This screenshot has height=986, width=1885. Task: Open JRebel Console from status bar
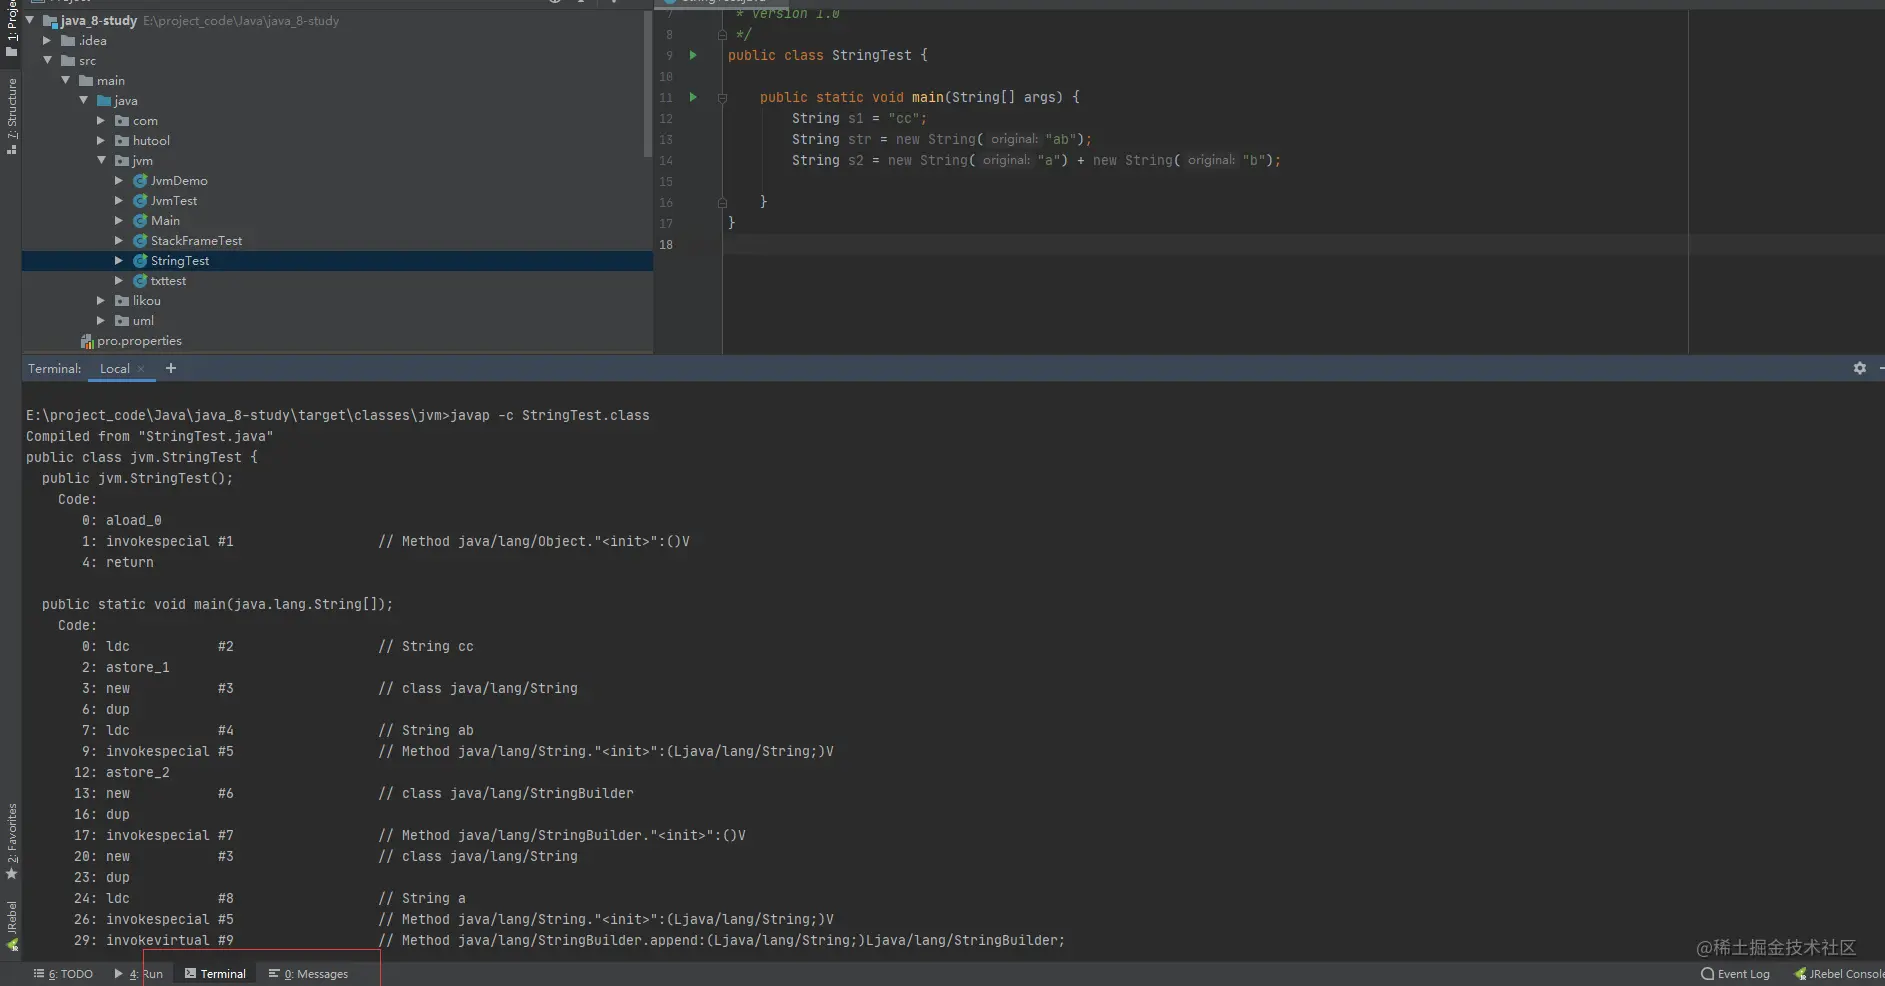click(x=1839, y=974)
